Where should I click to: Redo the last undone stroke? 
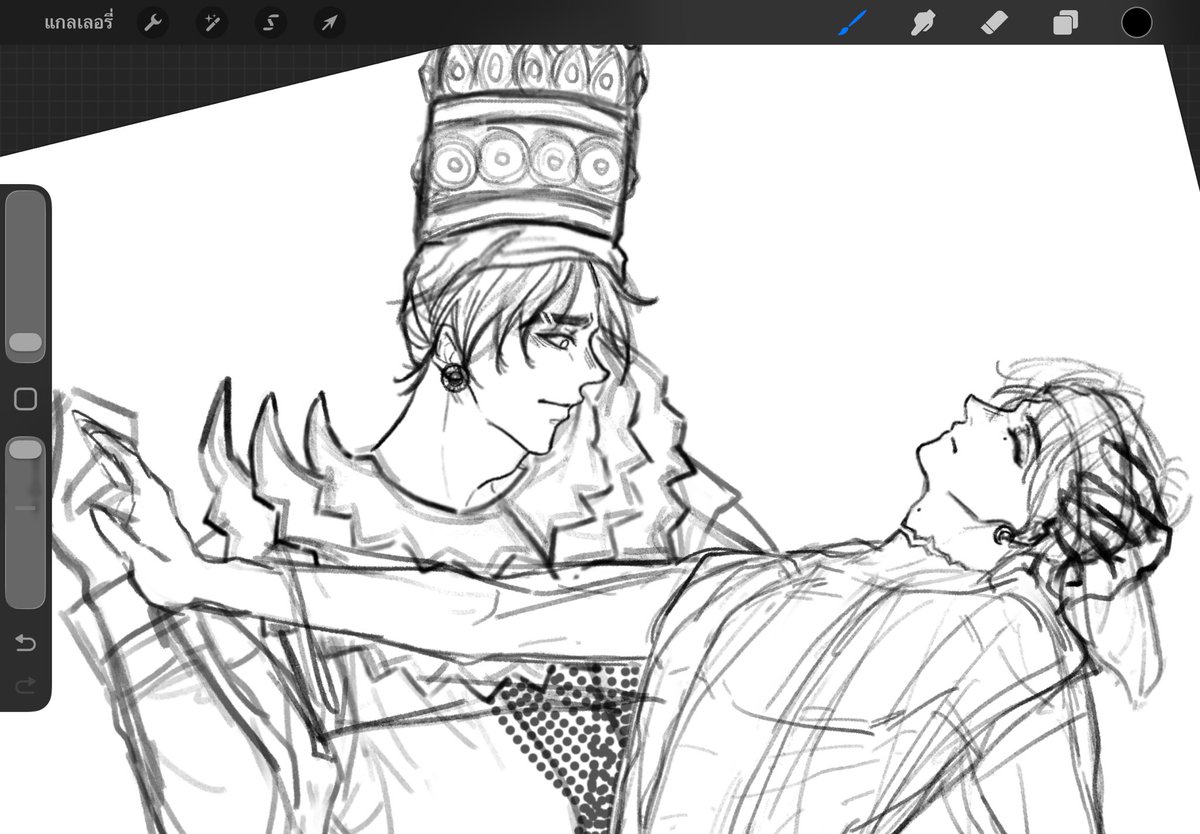[x=26, y=685]
